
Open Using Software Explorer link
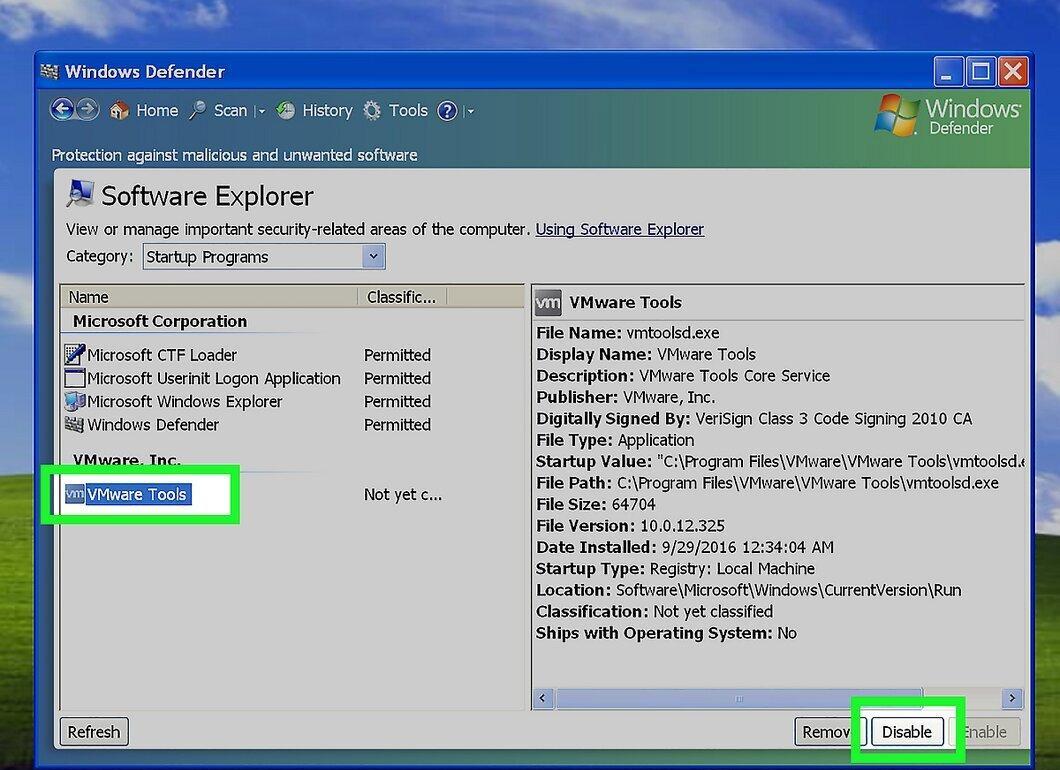point(619,229)
